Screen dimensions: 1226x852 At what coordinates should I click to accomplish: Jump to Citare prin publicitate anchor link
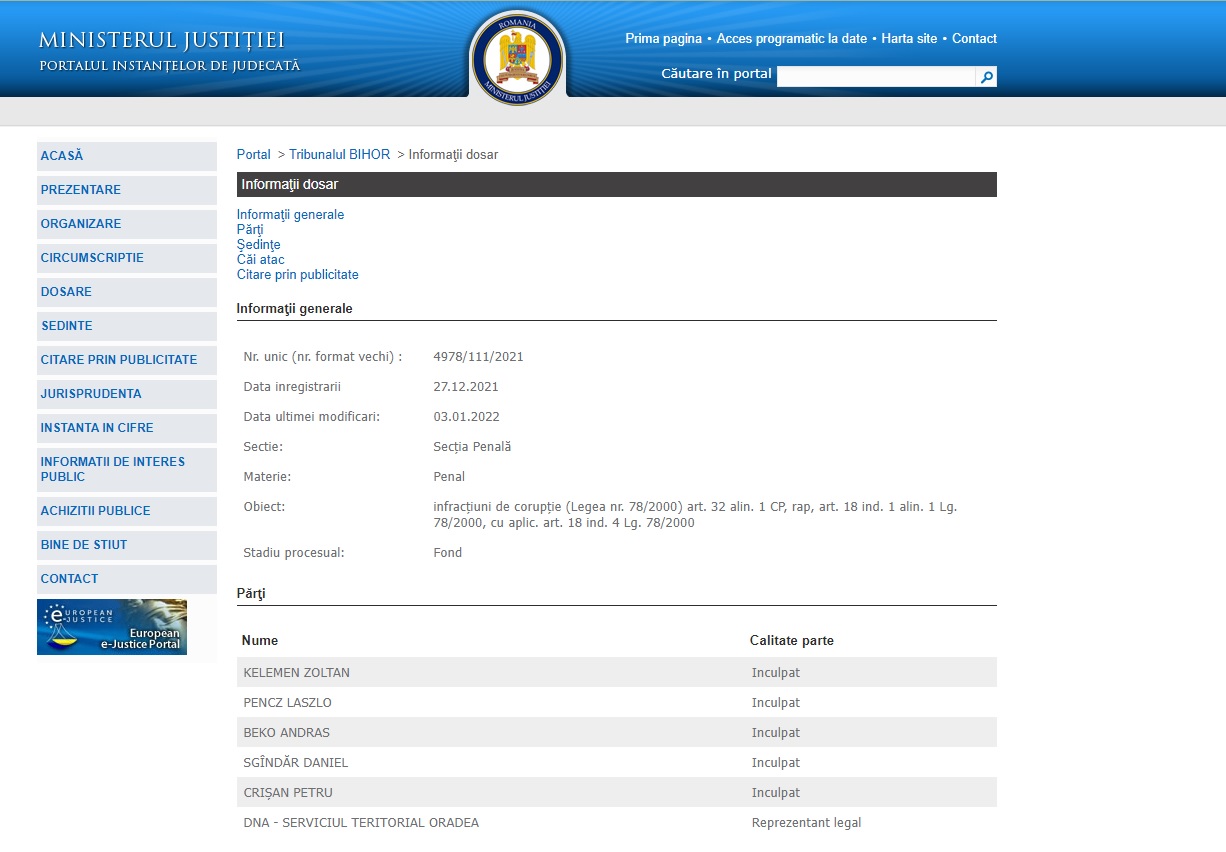(x=298, y=275)
